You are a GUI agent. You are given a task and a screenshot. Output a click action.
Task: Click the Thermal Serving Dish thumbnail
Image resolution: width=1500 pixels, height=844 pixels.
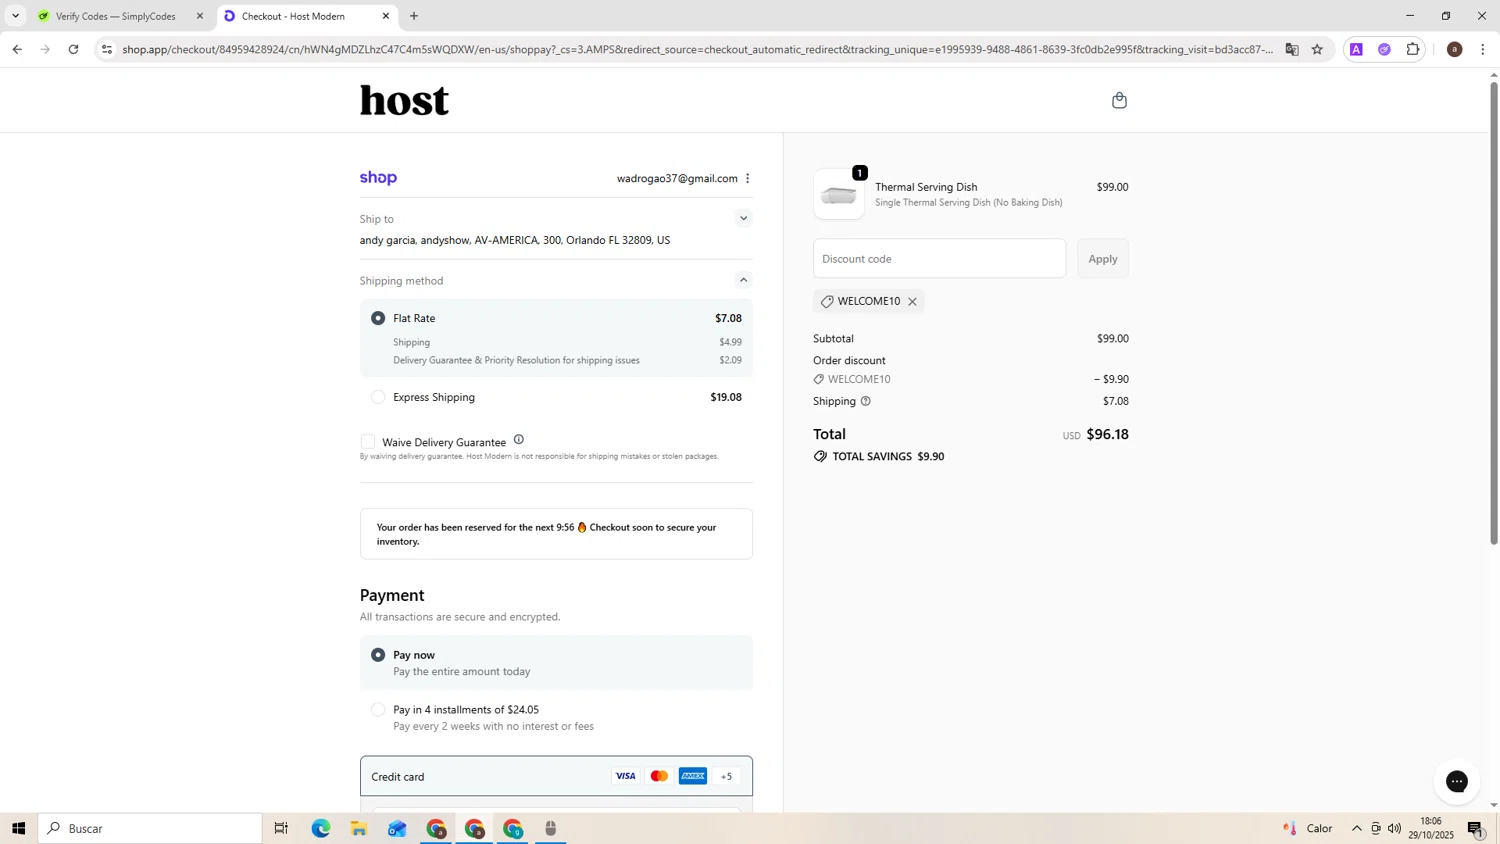839,194
